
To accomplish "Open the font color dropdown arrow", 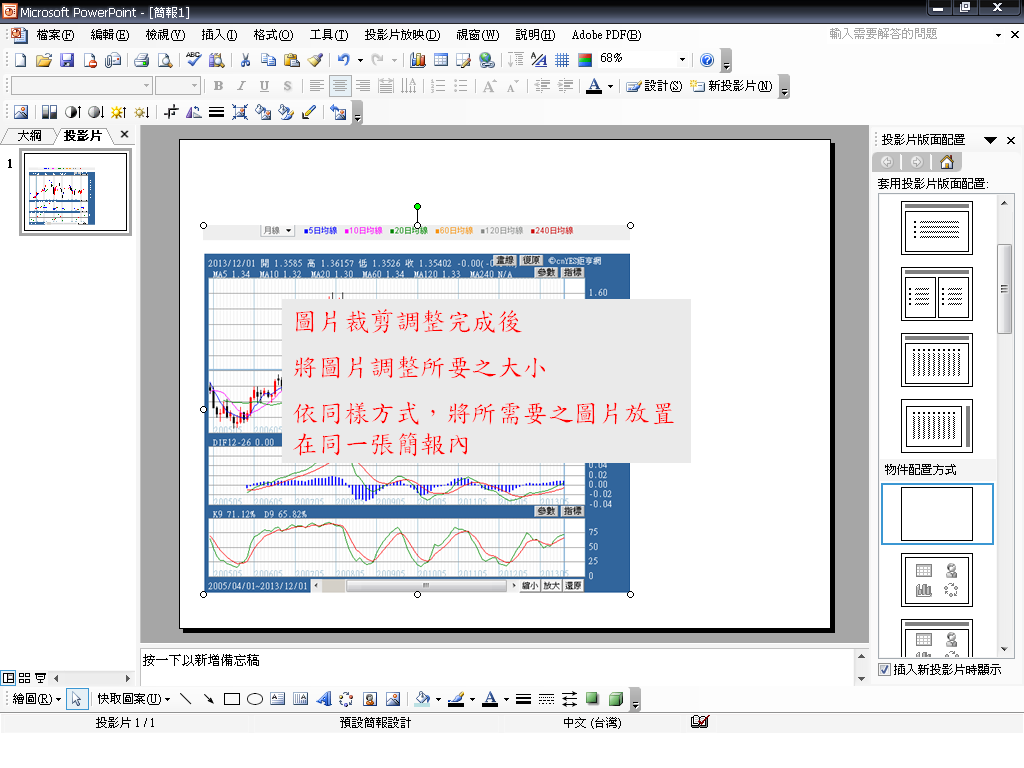I will 609,87.
